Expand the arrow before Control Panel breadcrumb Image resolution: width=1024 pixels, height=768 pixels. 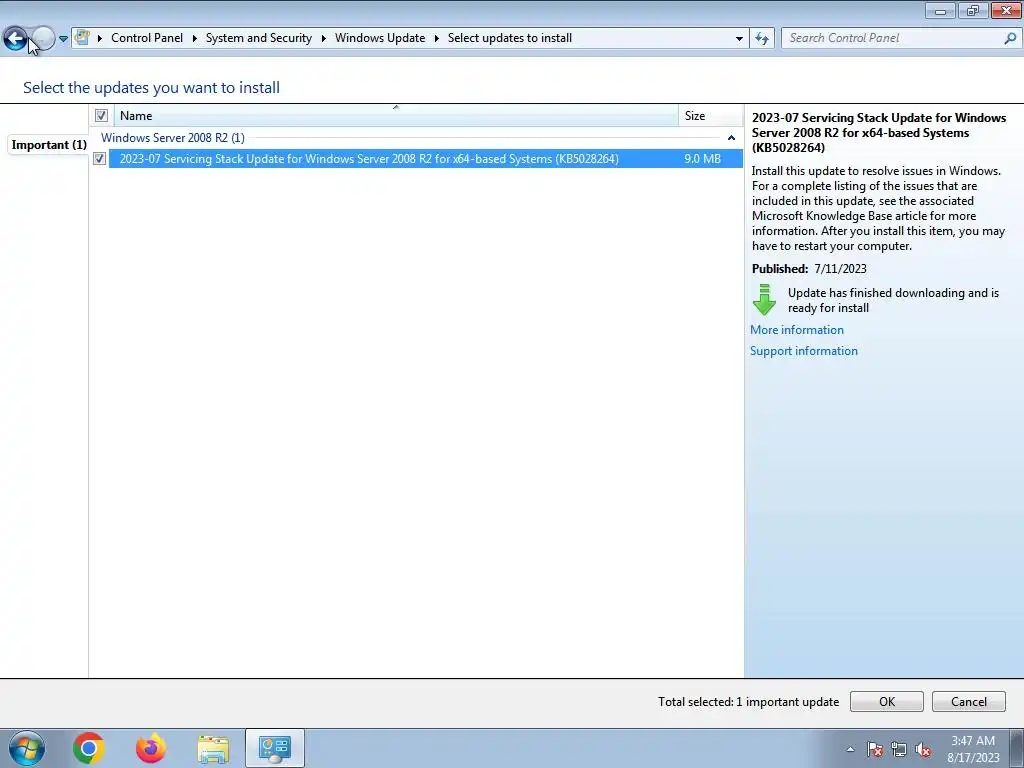100,39
